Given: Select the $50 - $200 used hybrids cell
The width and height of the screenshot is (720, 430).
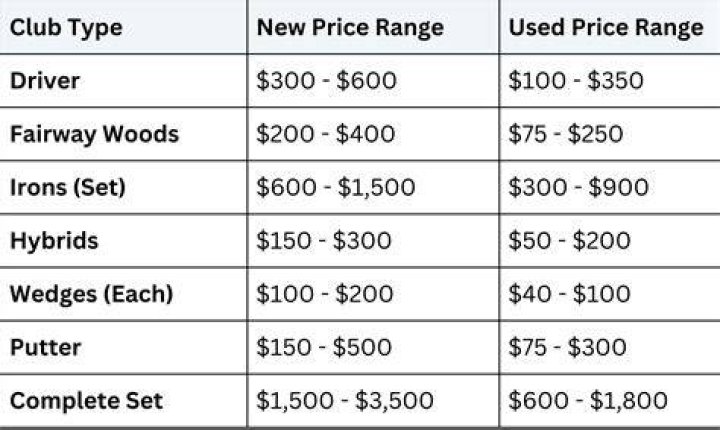Looking at the screenshot, I should pyautogui.click(x=569, y=241).
